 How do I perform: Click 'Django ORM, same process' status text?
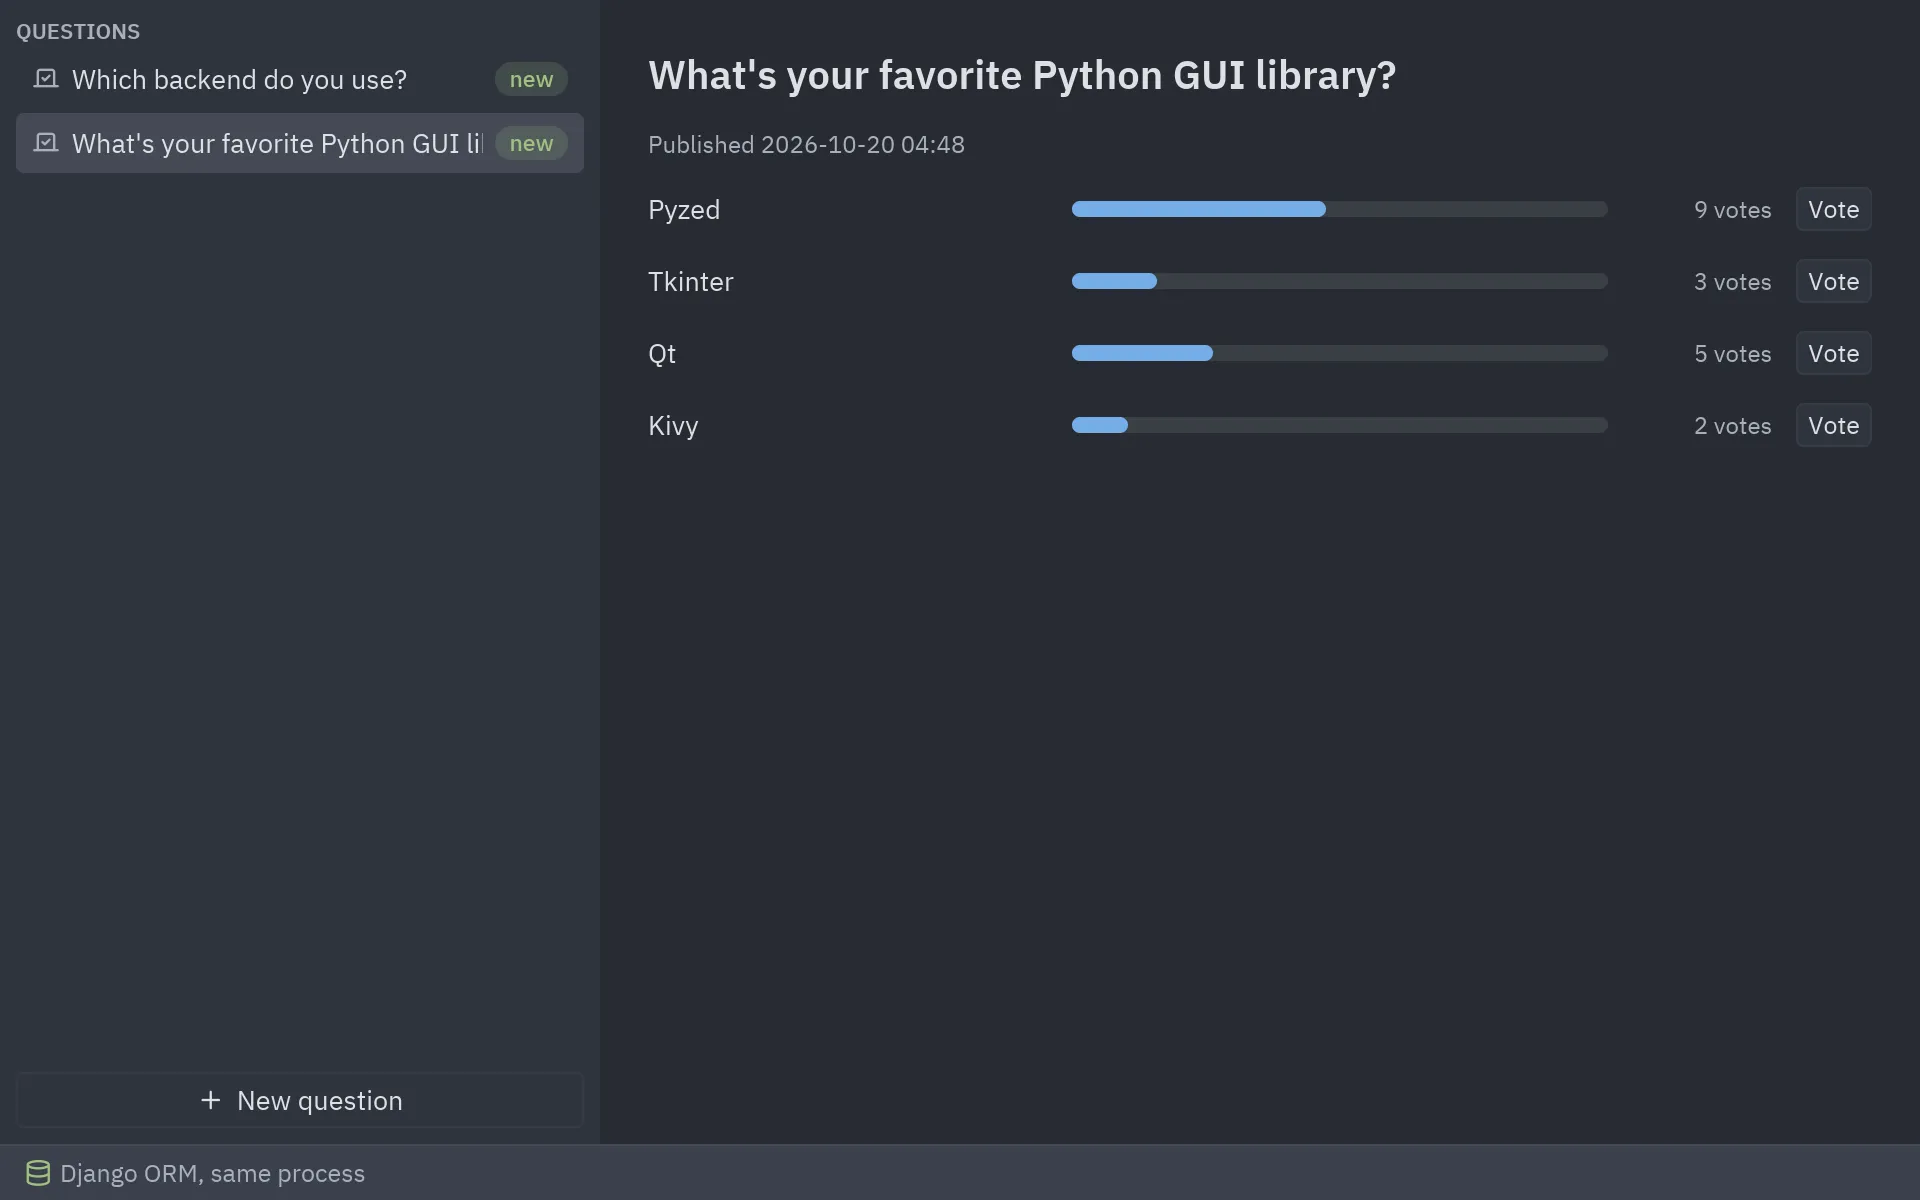click(212, 1173)
